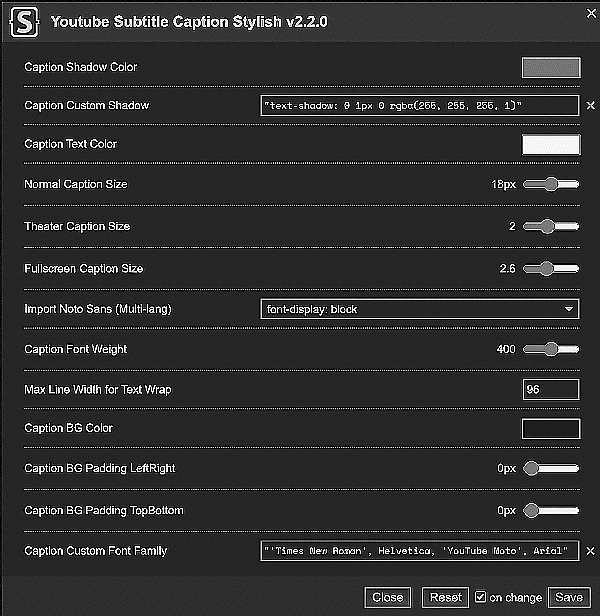Adjust the Normal Caption Size slider
This screenshot has height=616, width=600.
pos(551,184)
